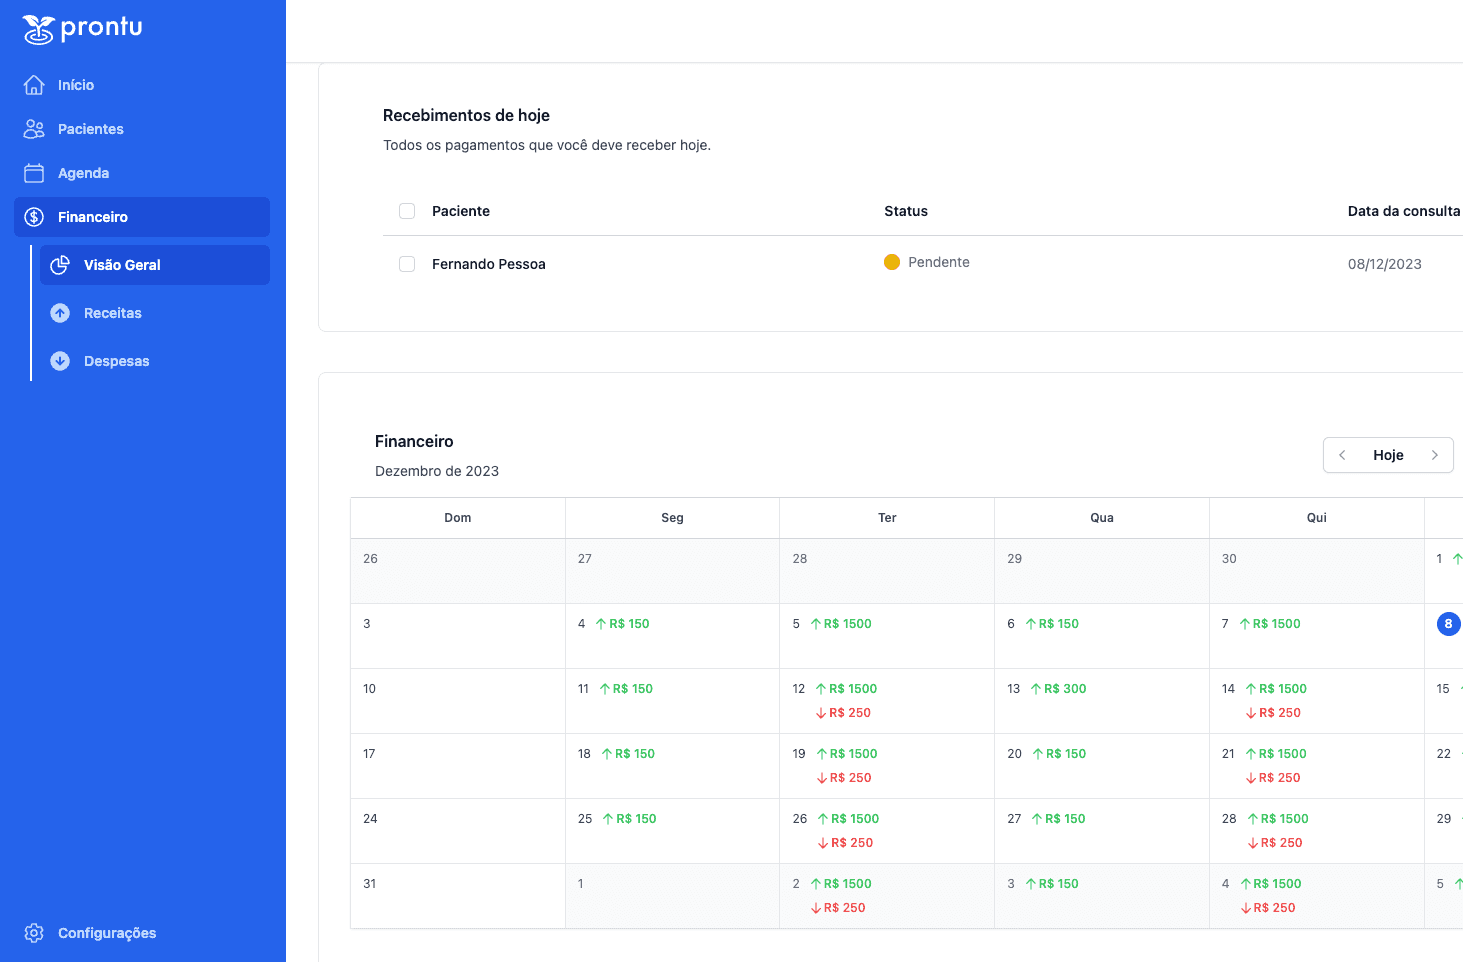Click the Data da consulta column header
The height and width of the screenshot is (962, 1463).
1404,211
